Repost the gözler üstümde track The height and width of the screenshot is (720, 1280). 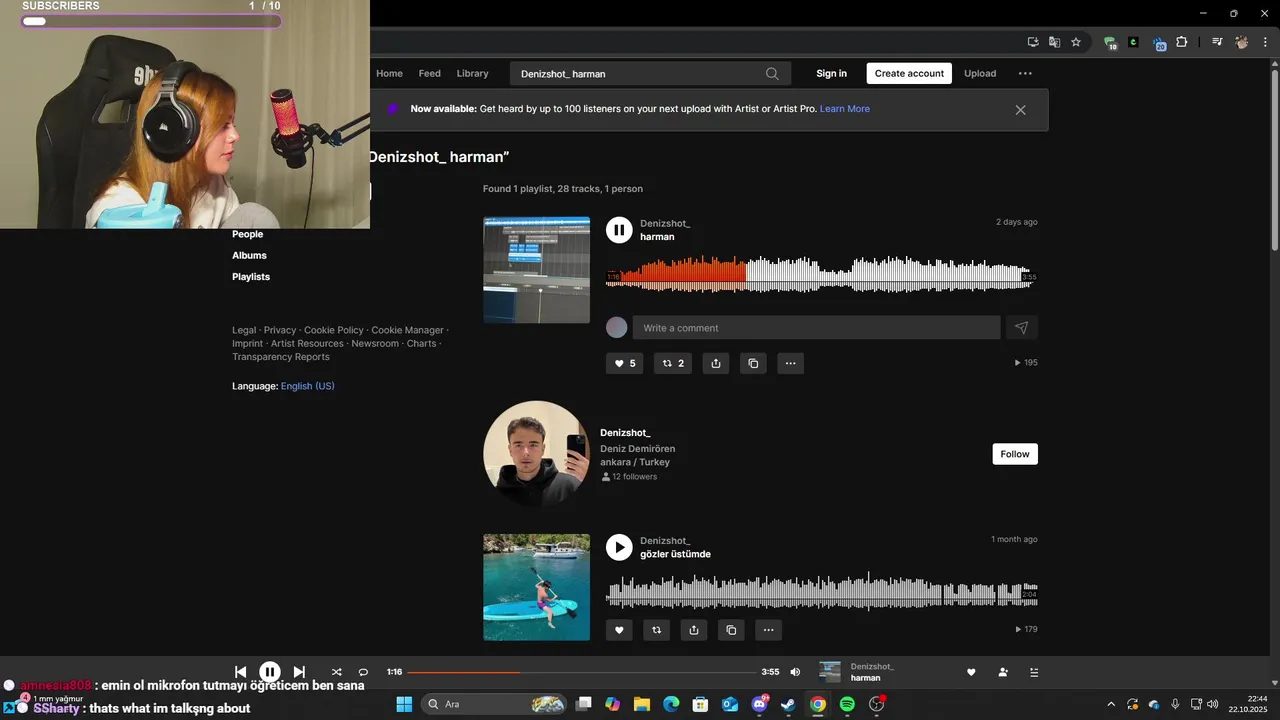(657, 630)
